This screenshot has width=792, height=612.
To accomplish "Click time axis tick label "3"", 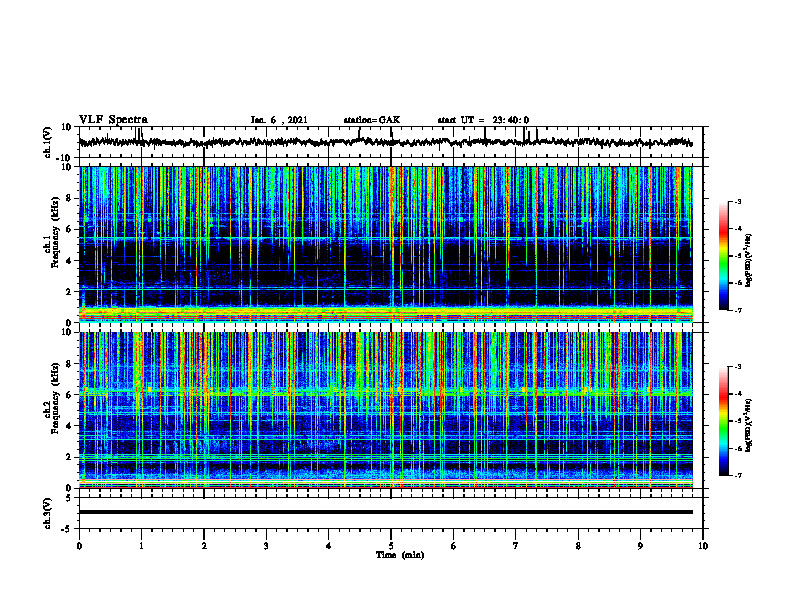I will (x=266, y=546).
